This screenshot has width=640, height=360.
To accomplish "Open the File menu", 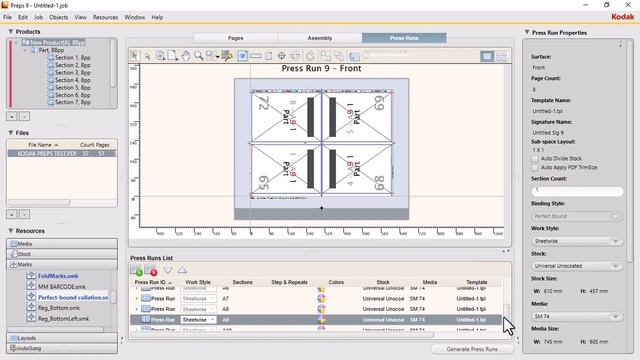I will [x=7, y=17].
